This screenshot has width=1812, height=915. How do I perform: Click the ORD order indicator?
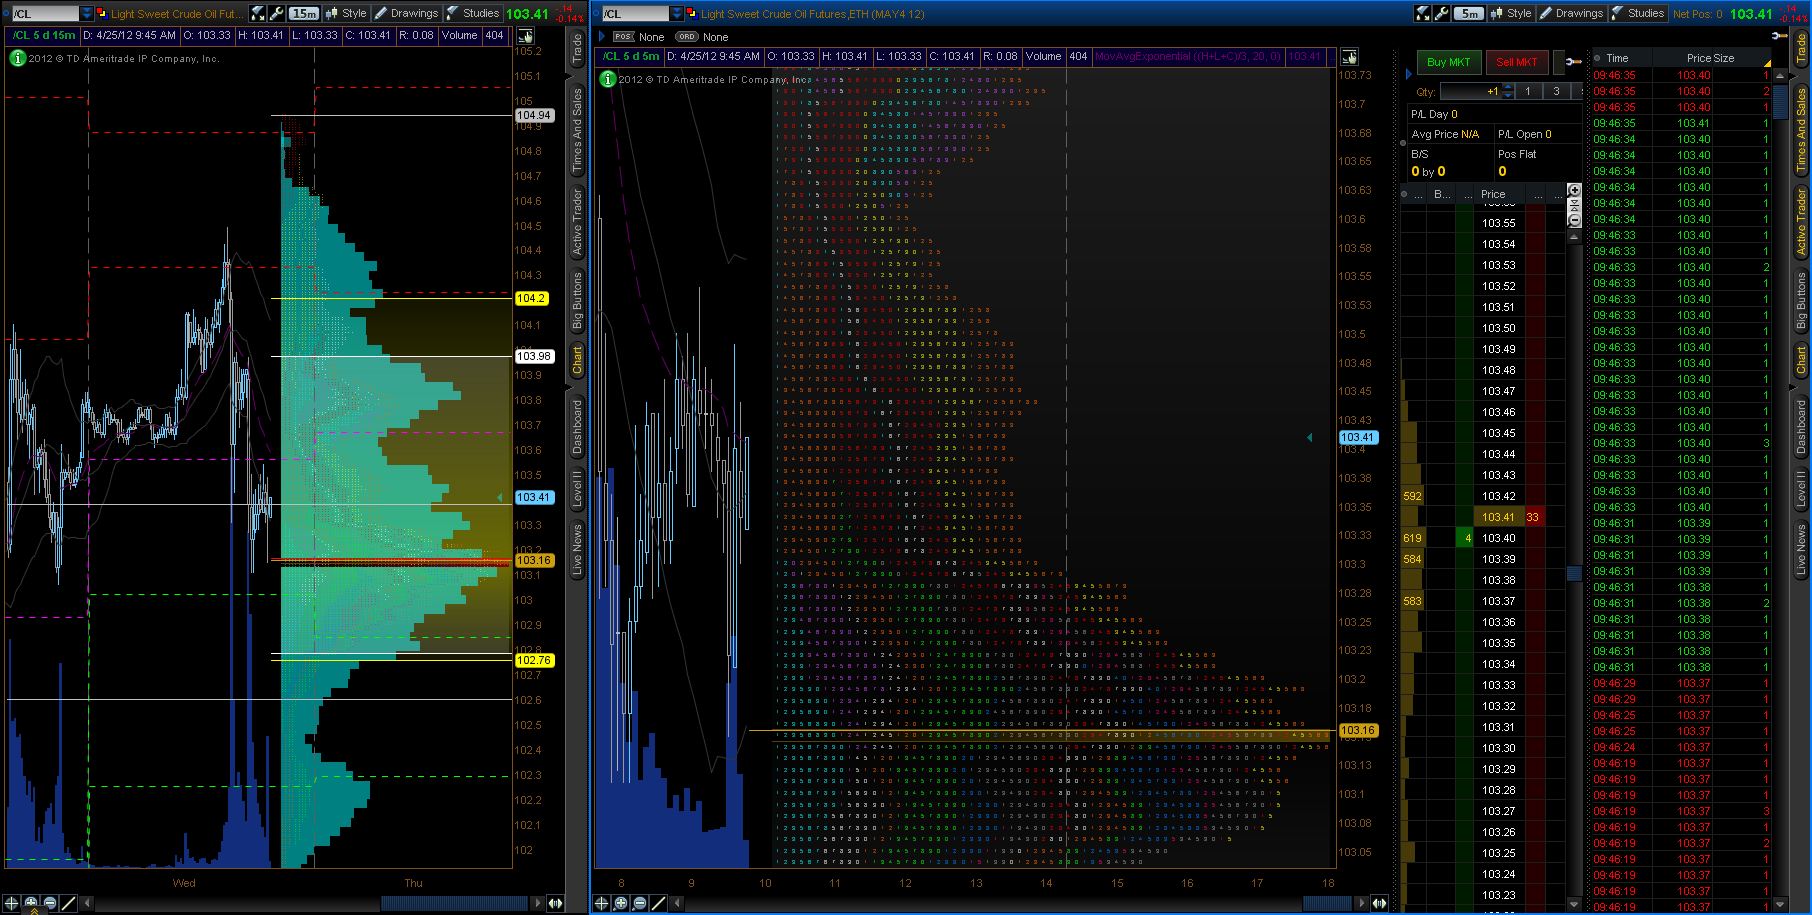click(686, 36)
